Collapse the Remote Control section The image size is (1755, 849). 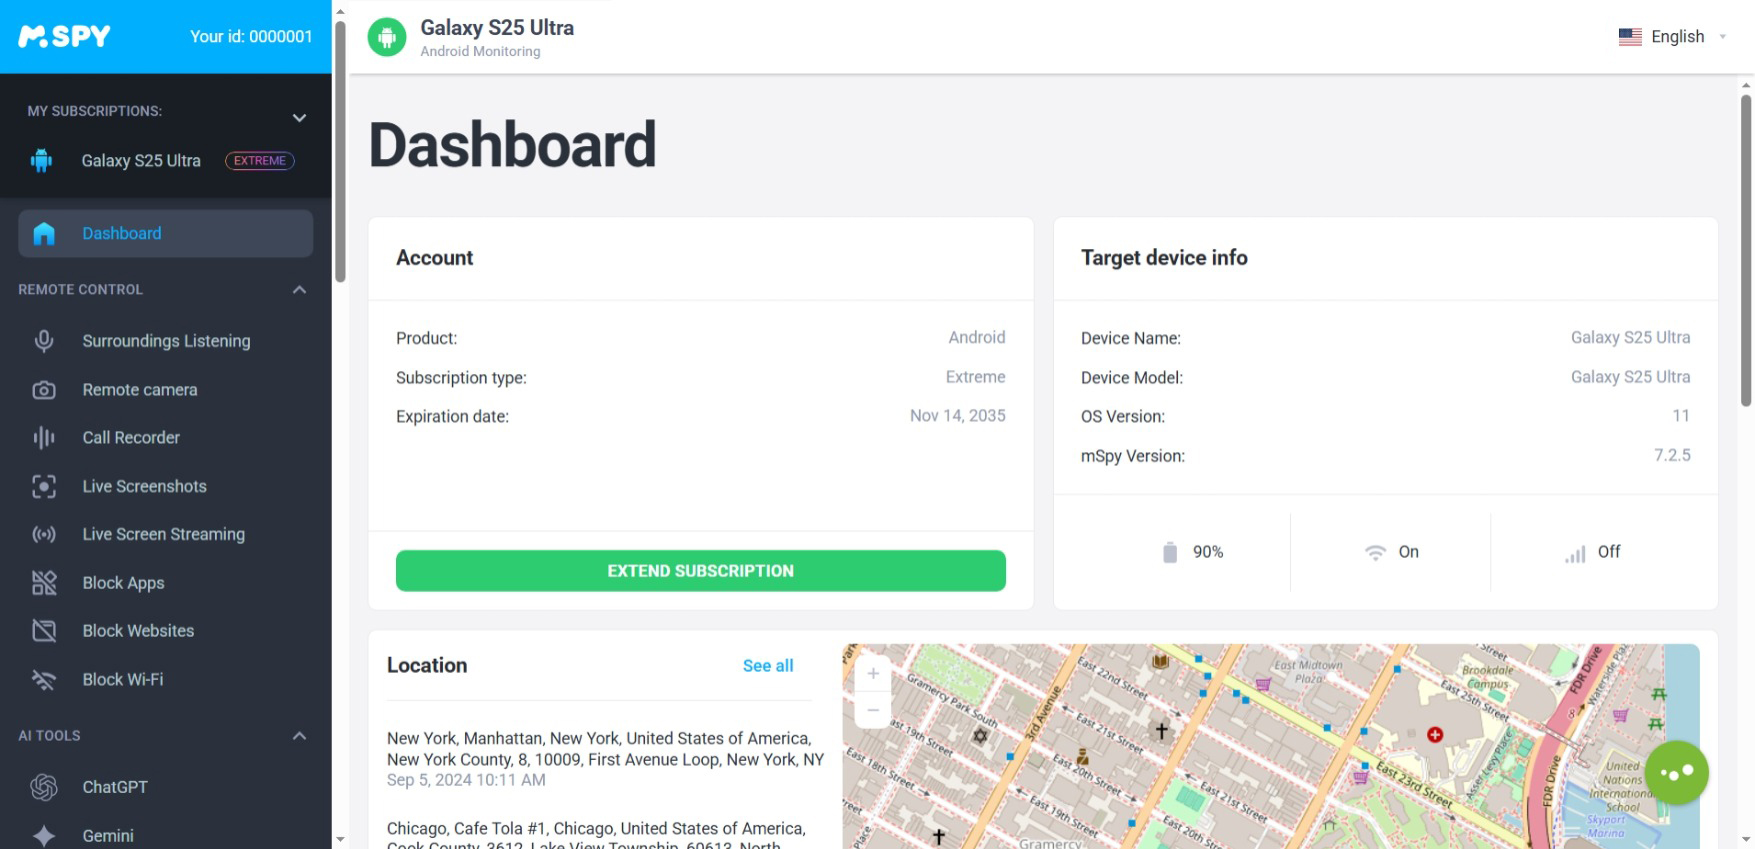click(x=299, y=290)
